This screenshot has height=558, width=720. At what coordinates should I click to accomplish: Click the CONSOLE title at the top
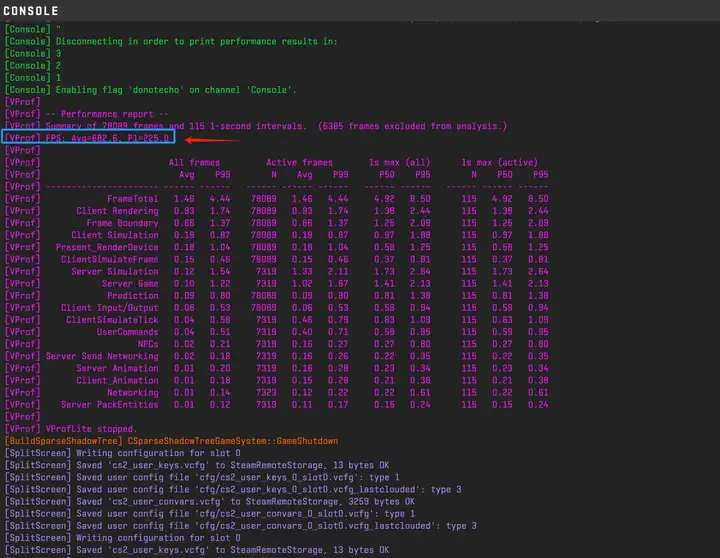click(31, 11)
